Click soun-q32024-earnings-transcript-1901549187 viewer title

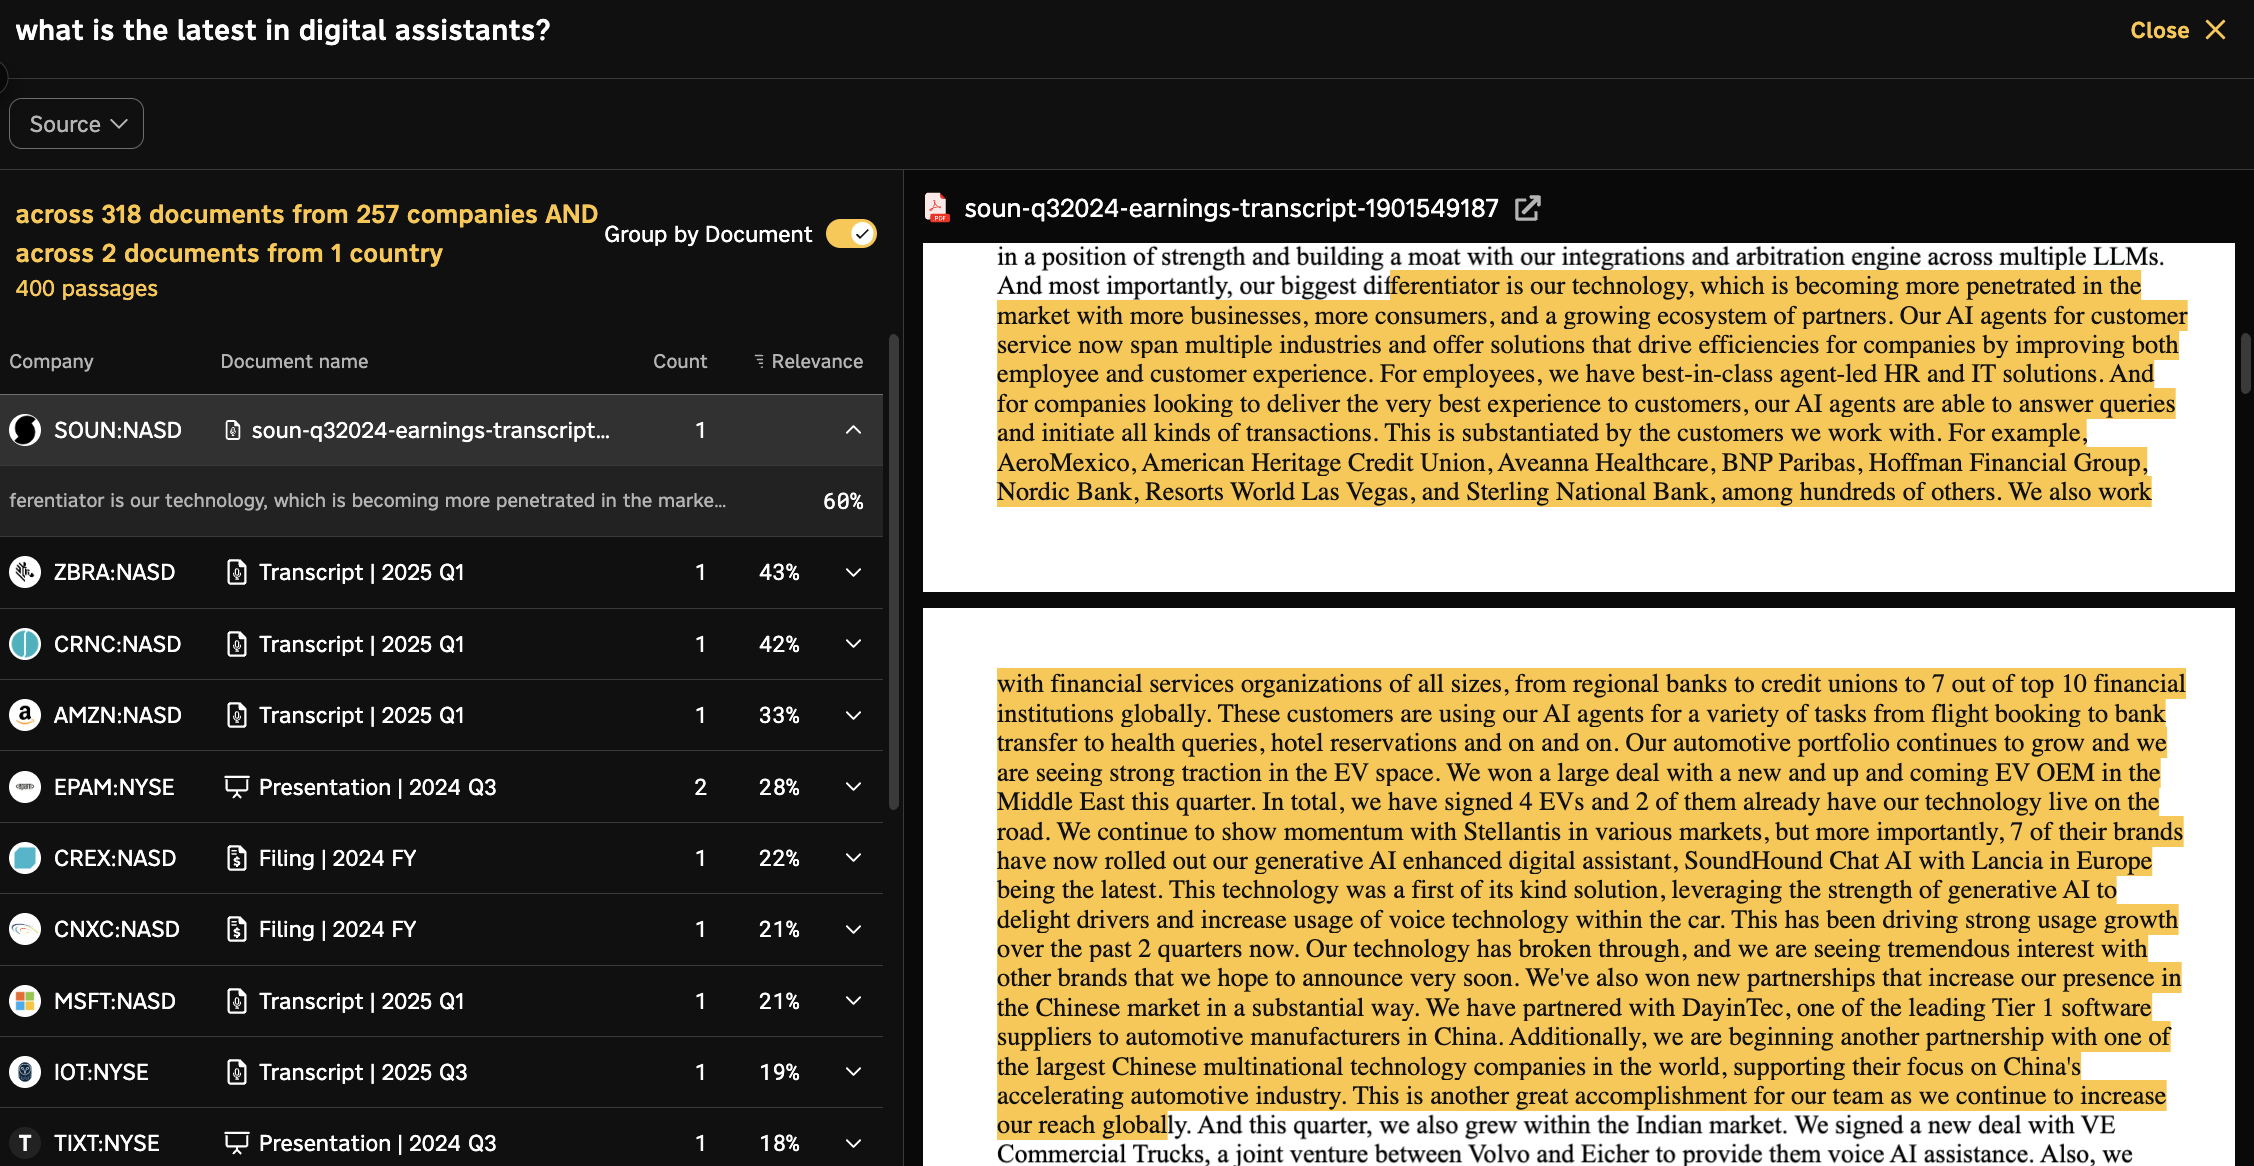tap(1231, 208)
